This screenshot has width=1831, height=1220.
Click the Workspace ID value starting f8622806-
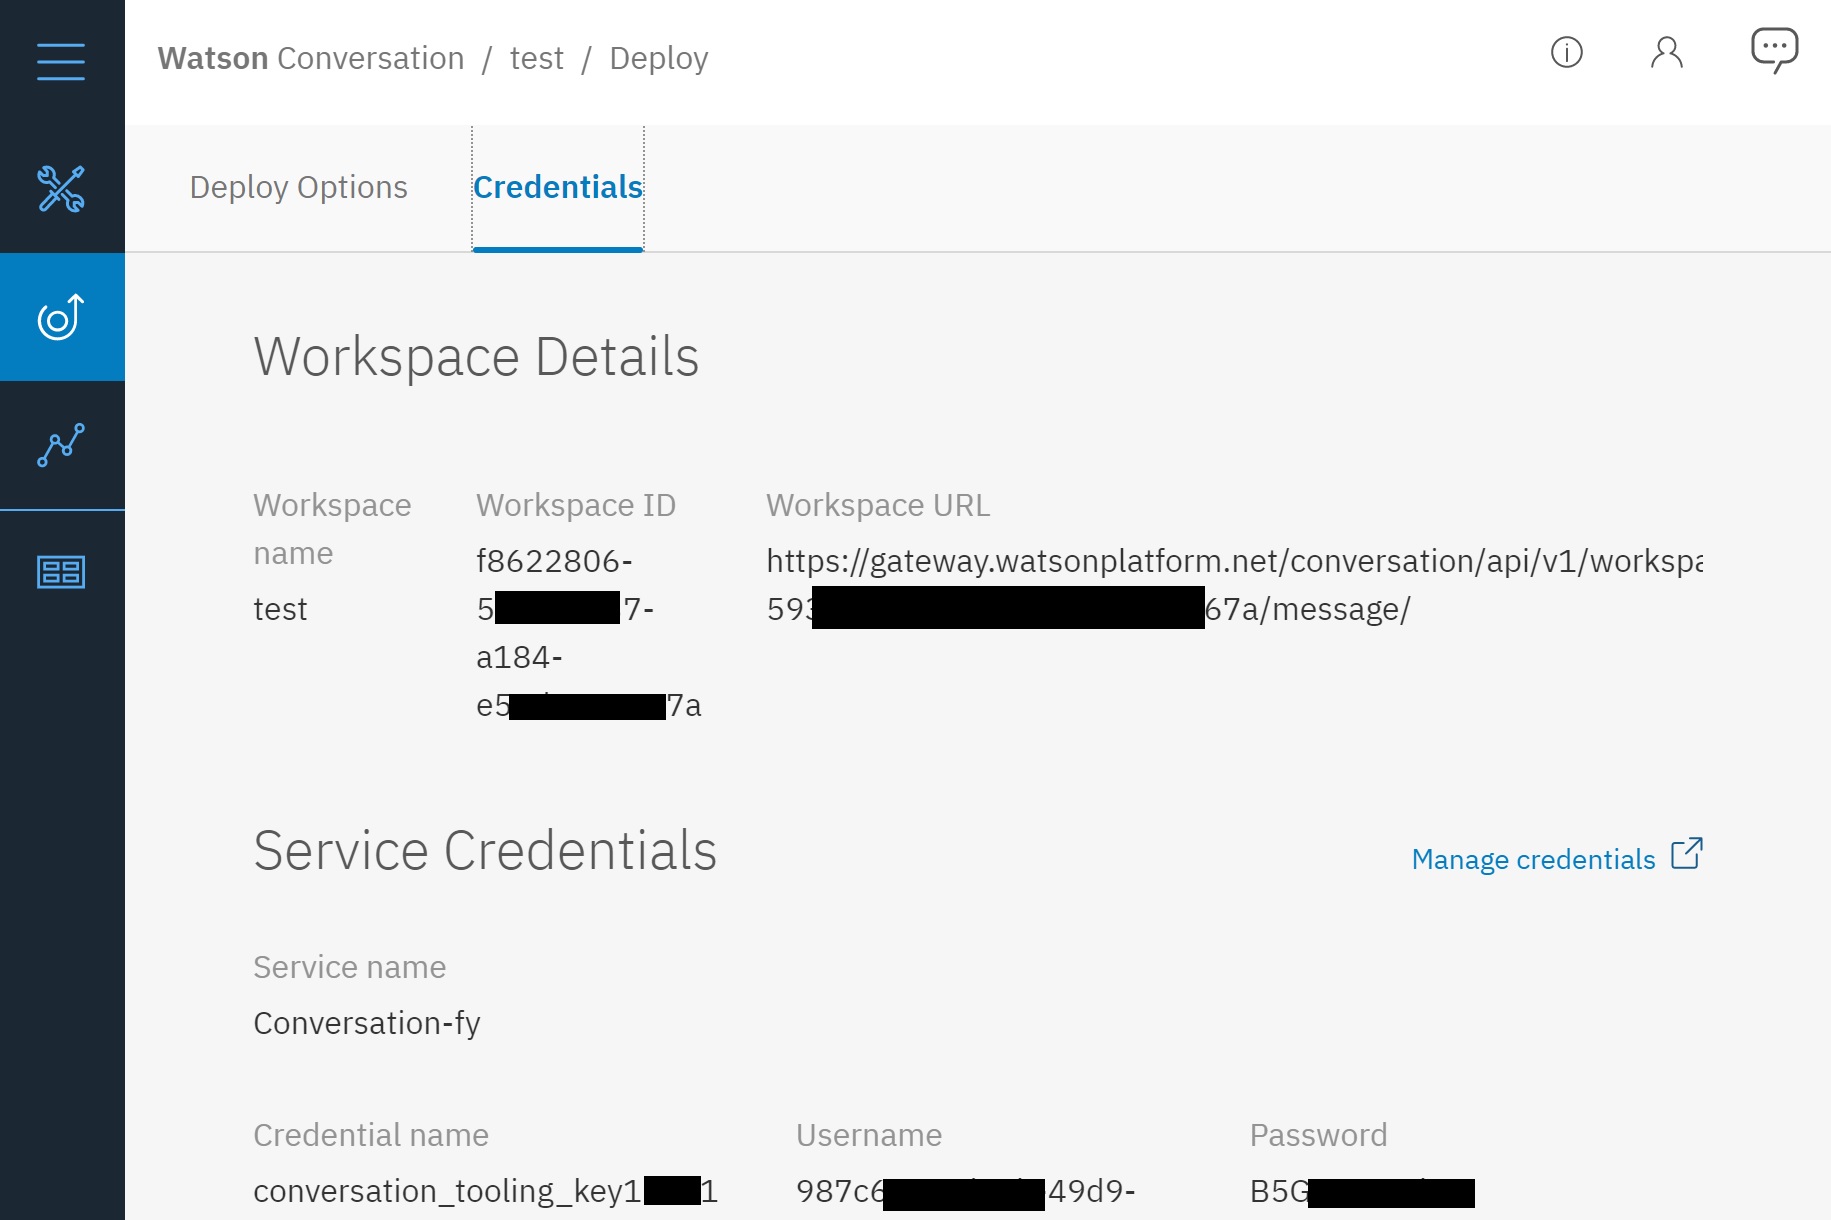588,633
